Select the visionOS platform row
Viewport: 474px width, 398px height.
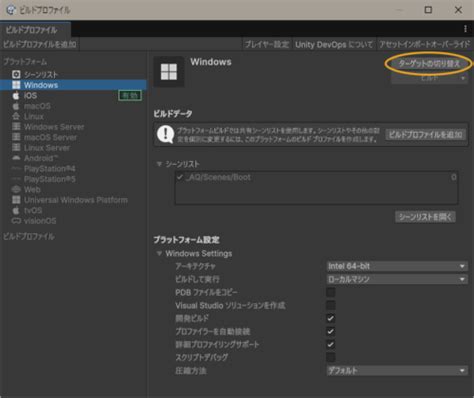(x=73, y=221)
